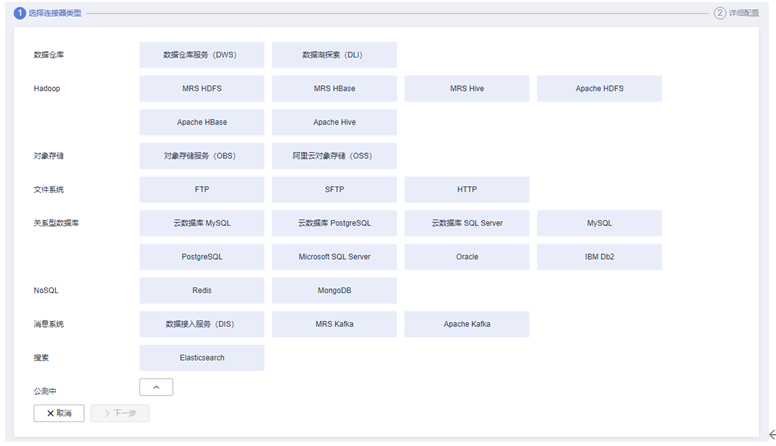Choose the Redis connector

point(201,291)
